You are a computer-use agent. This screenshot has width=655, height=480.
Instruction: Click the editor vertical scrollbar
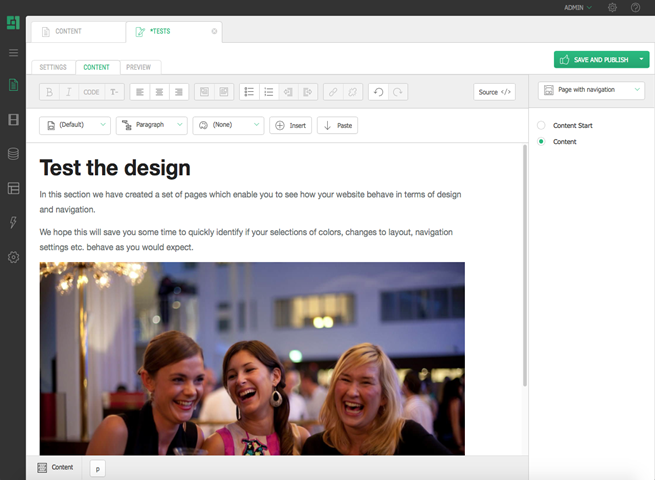[525, 265]
